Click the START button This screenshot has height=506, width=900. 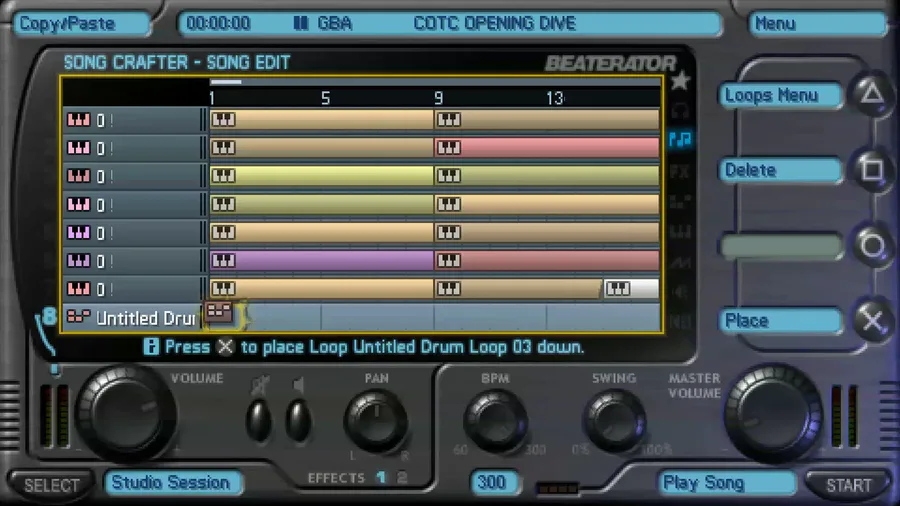pyautogui.click(x=848, y=485)
